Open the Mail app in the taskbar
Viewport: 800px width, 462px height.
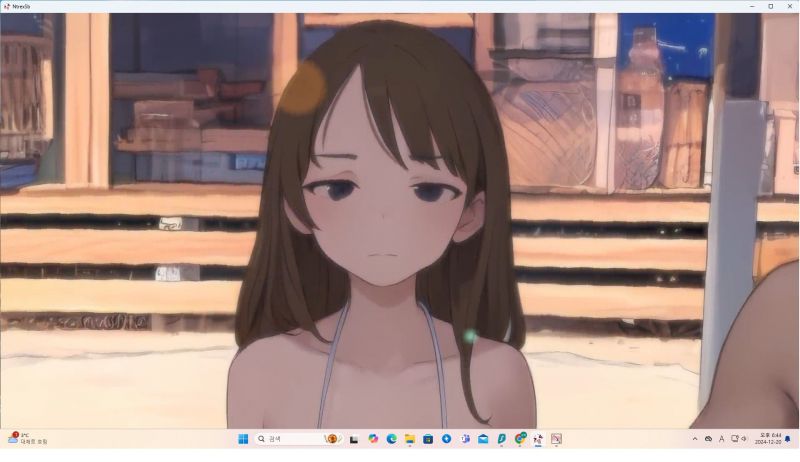click(483, 439)
